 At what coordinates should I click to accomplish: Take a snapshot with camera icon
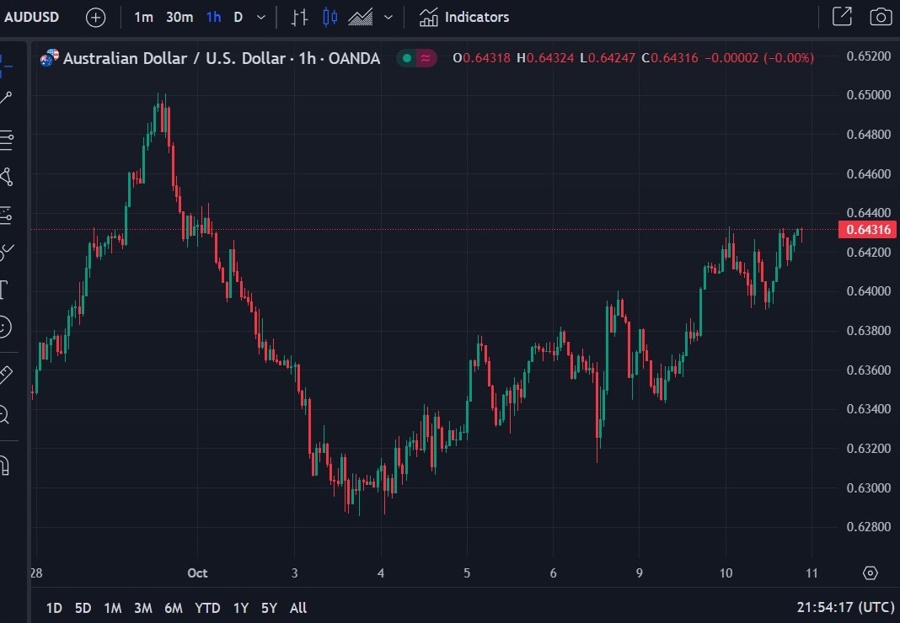(x=880, y=17)
